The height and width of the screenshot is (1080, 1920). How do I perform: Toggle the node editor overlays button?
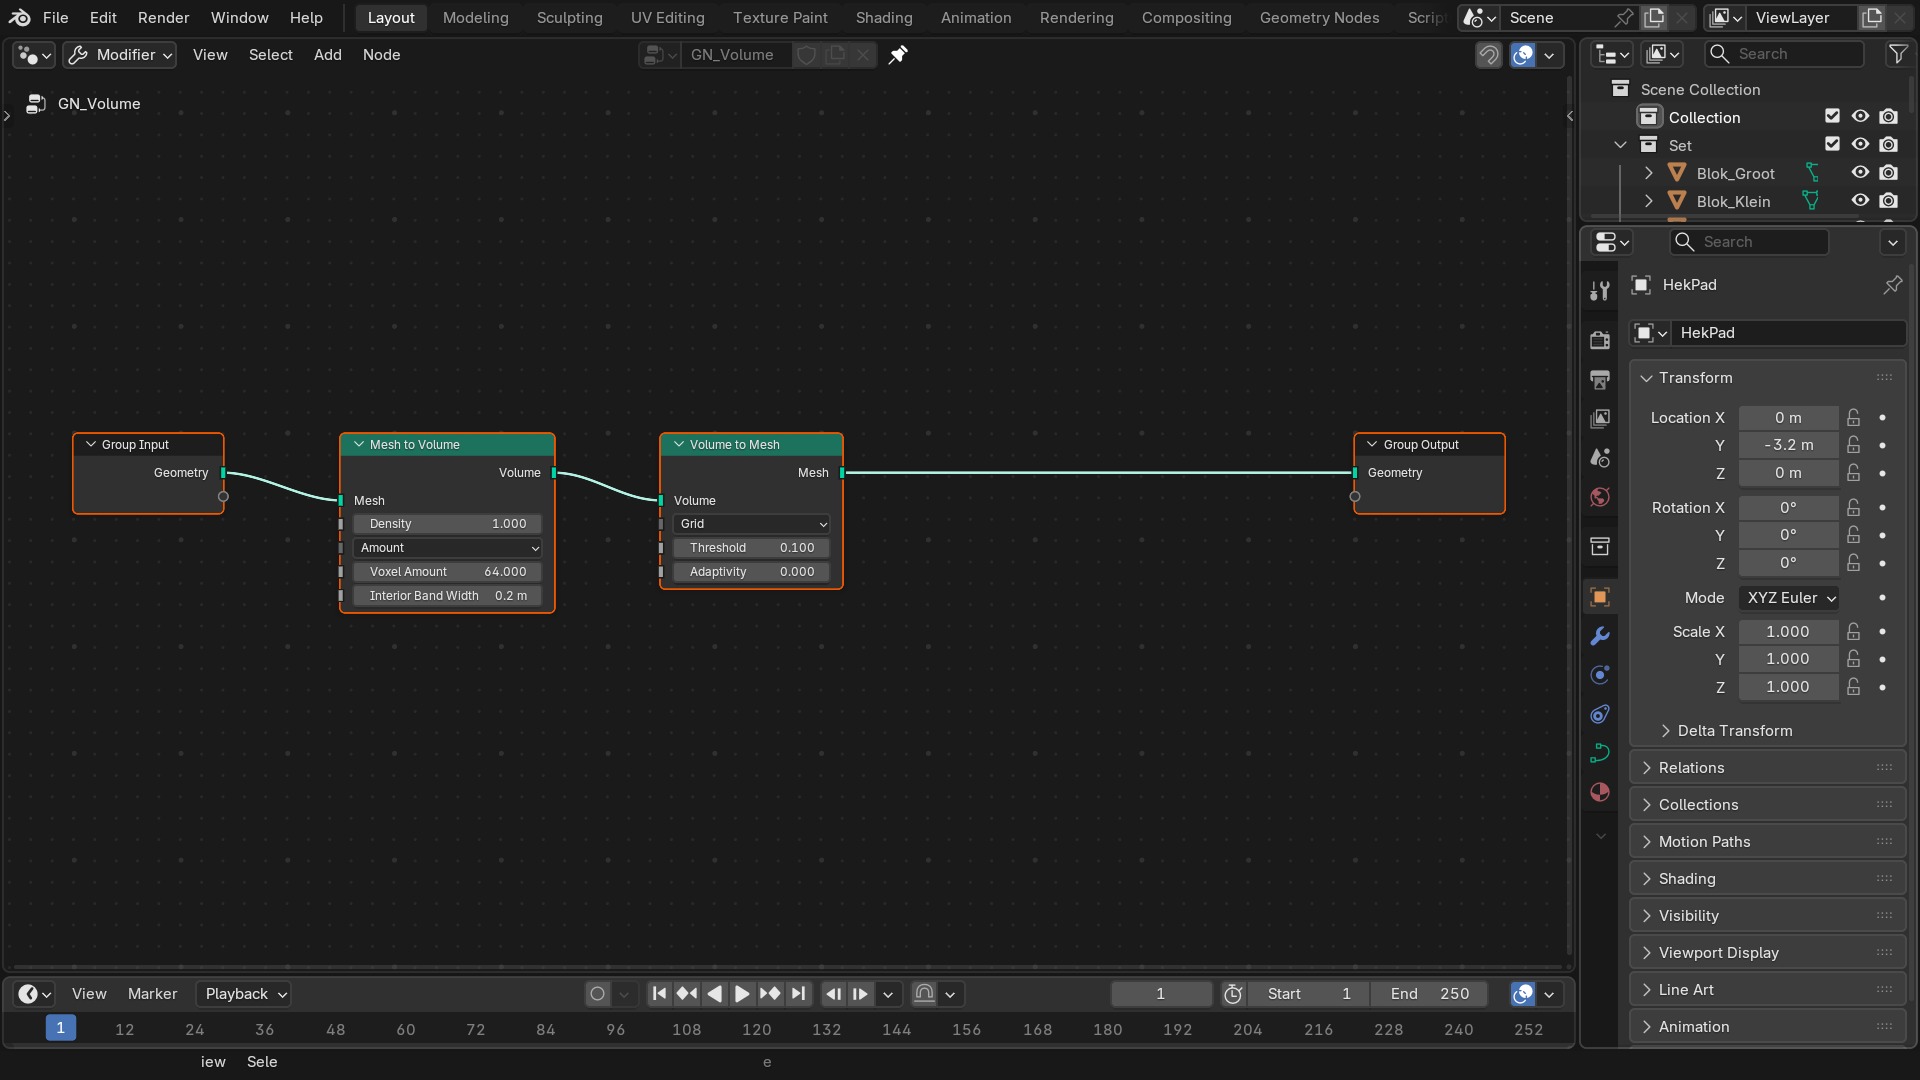pyautogui.click(x=1523, y=55)
